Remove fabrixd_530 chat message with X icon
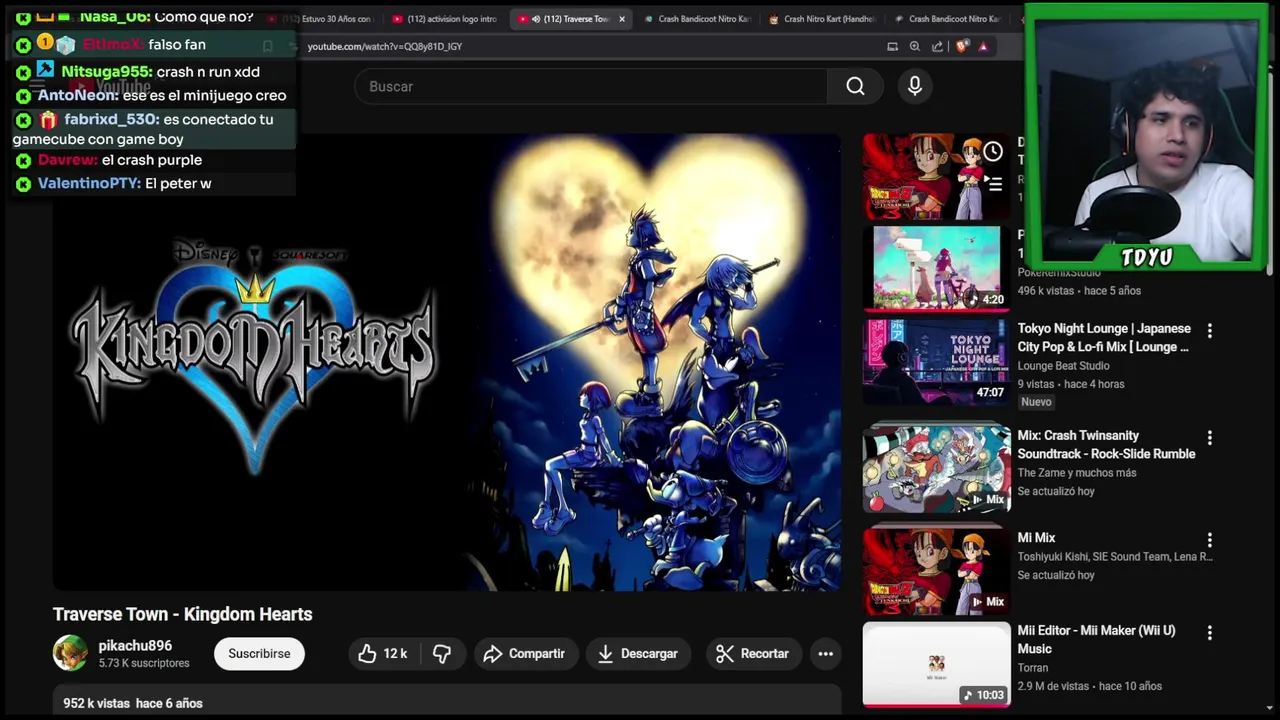This screenshot has height=720, width=1280. tap(23, 120)
